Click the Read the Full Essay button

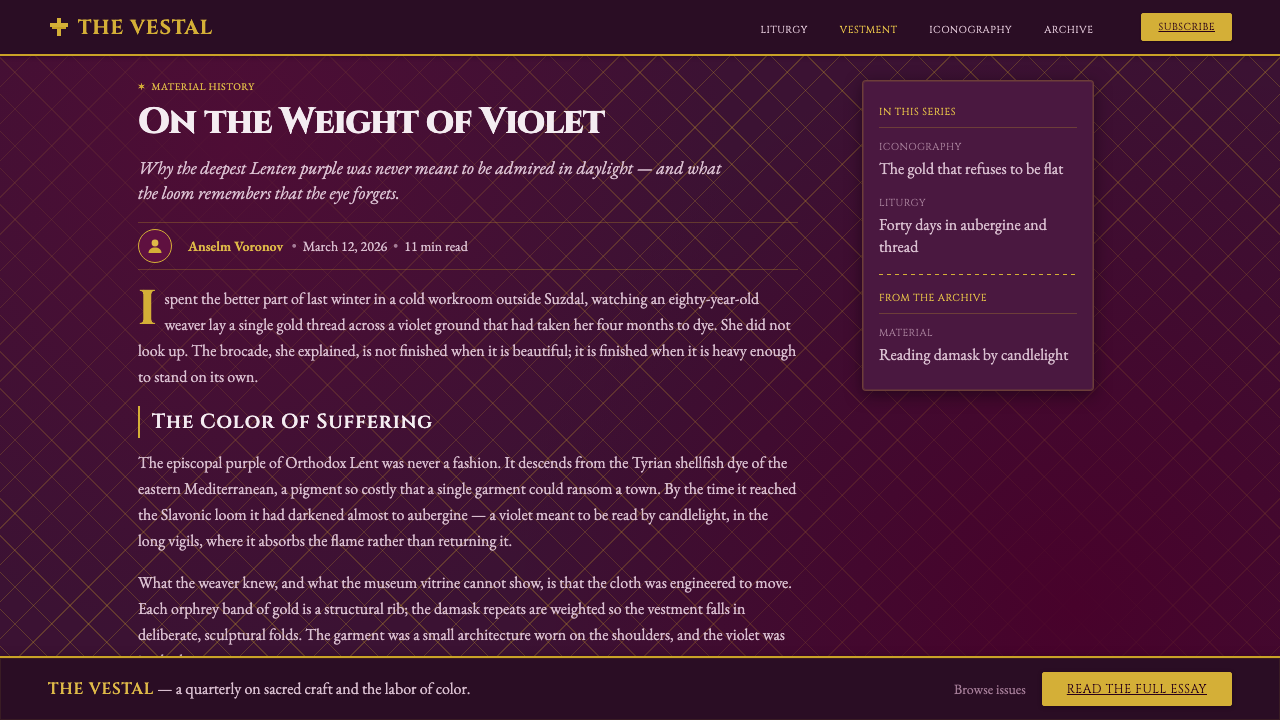click(x=1137, y=689)
